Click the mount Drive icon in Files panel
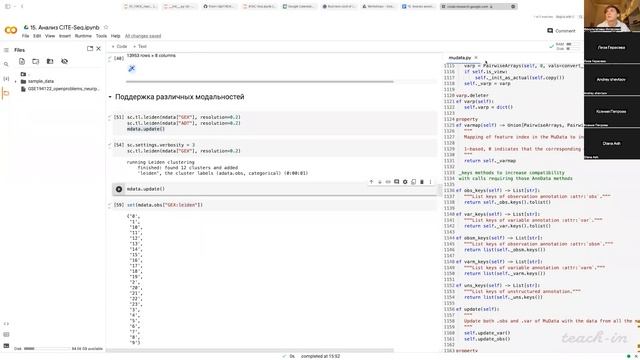Image resolution: width=640 pixels, height=360 pixels. tap(50, 61)
